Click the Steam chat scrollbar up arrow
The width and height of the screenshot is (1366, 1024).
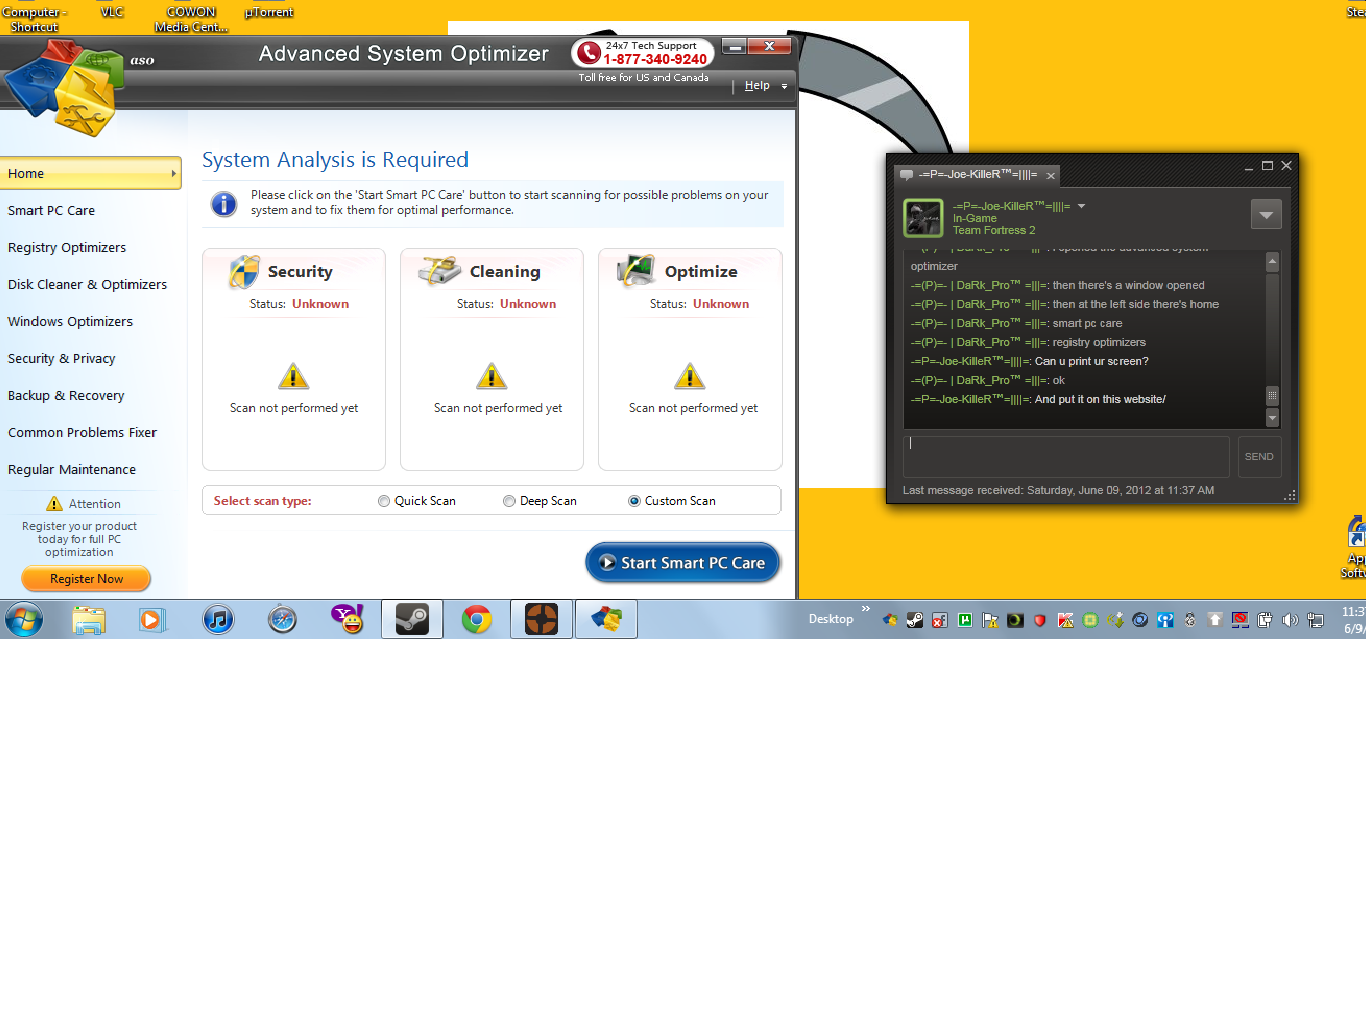1273,262
